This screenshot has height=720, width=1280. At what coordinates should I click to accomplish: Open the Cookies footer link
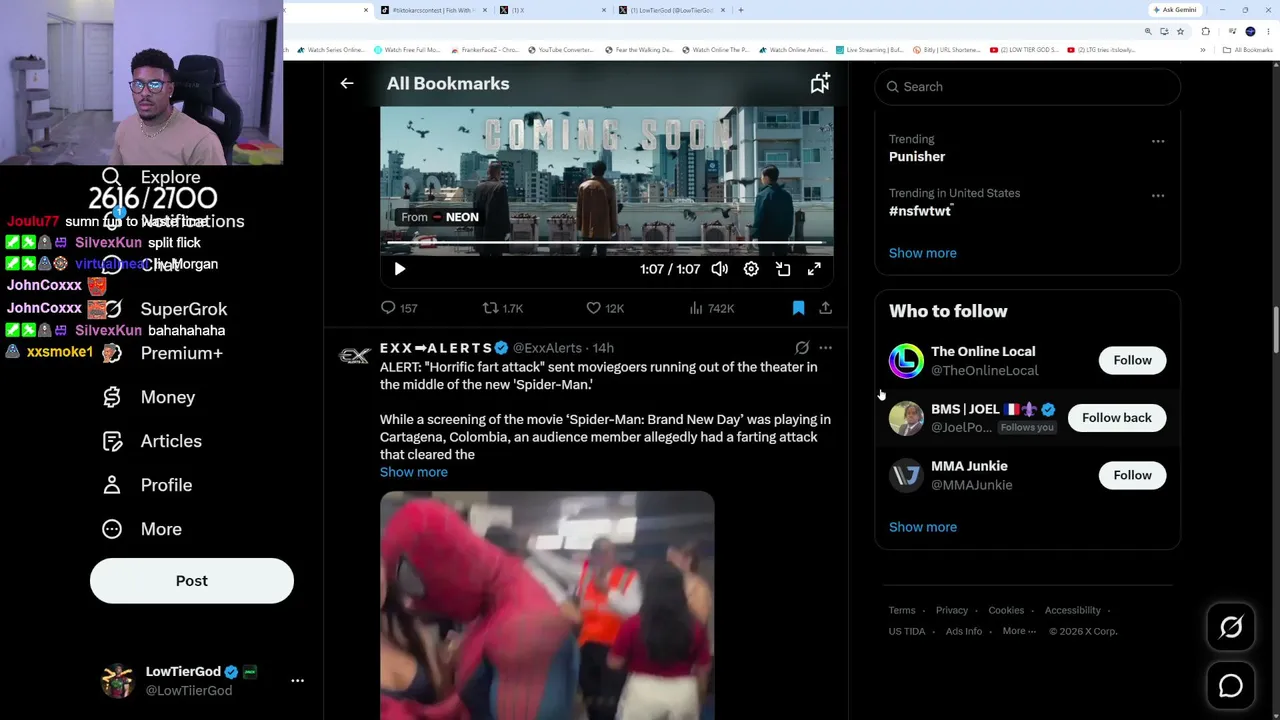[1006, 610]
